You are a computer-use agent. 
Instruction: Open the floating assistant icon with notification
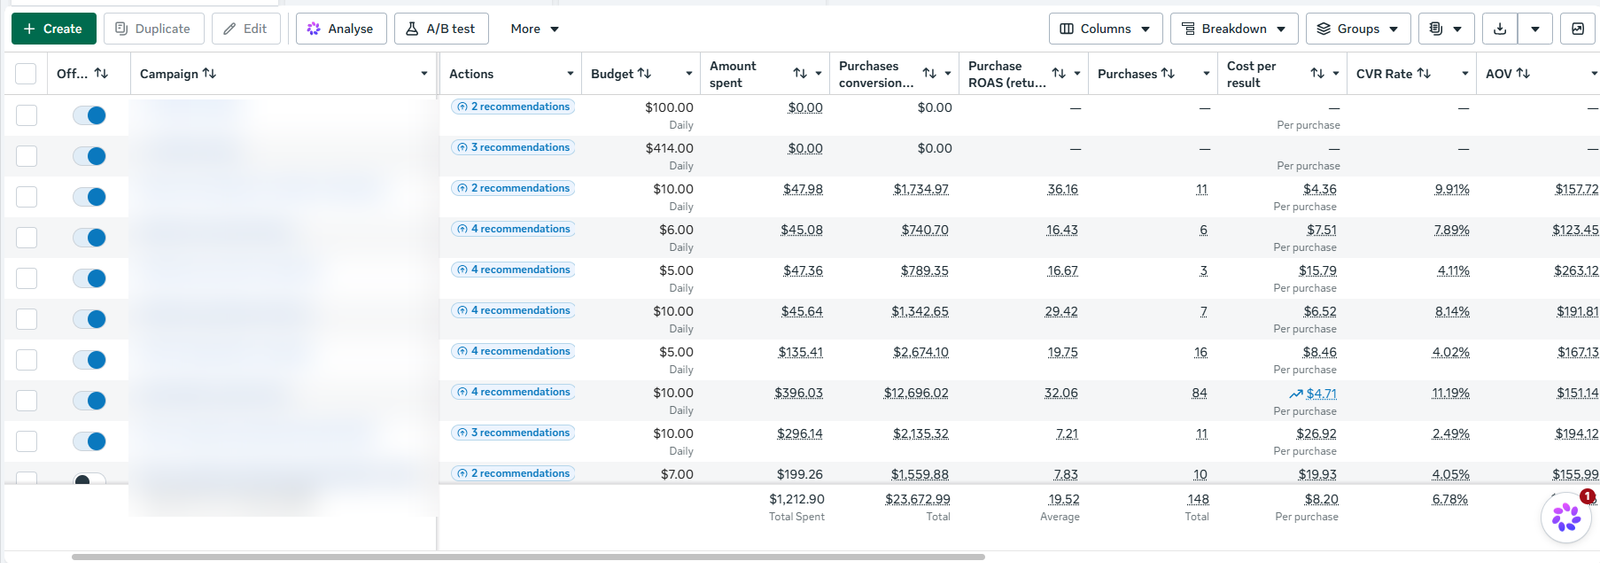click(1566, 517)
